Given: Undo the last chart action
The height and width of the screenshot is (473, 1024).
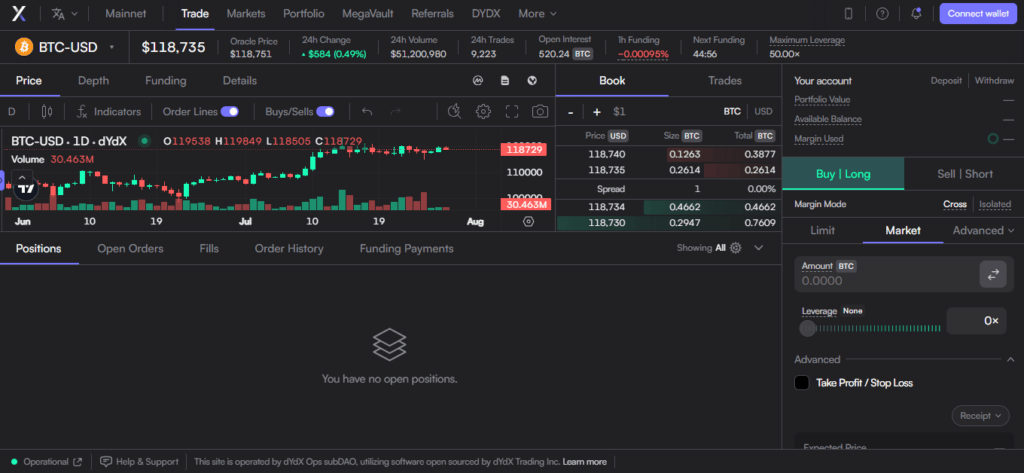Looking at the screenshot, I should (367, 112).
